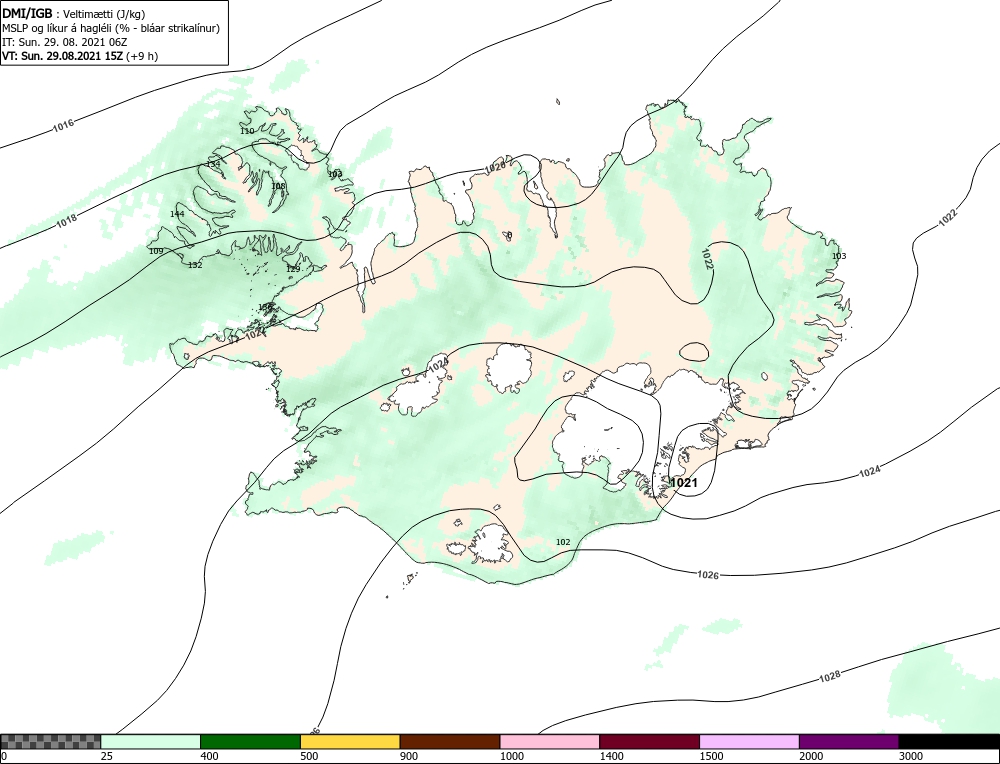Click the value 102 near the south coast
The image size is (1000, 764).
pos(563,542)
